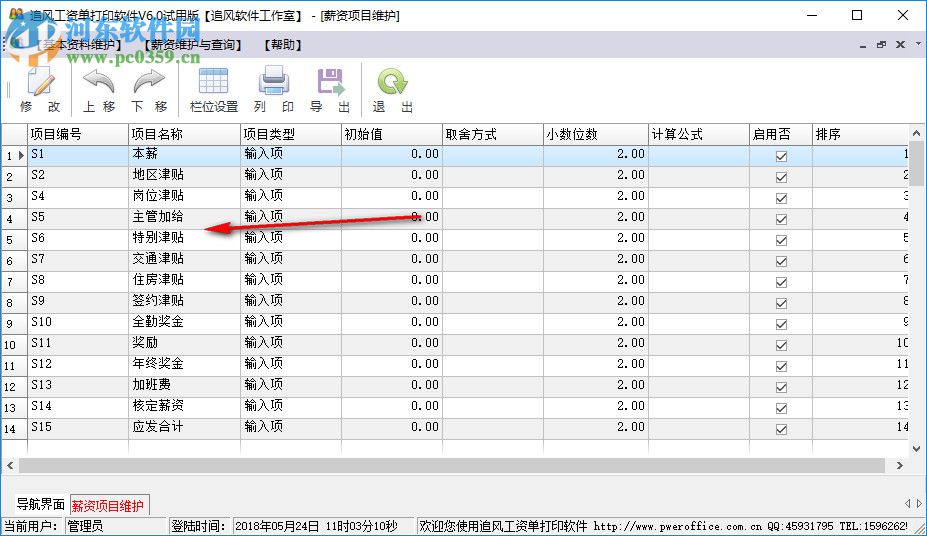Close the inner 薪资项目维护 child window
This screenshot has width=927, height=536.
(x=900, y=45)
